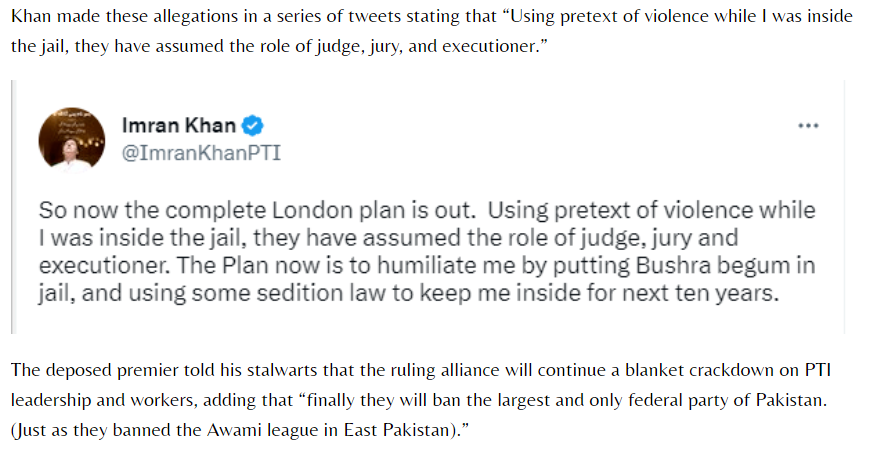
Task: Click the blue verified badge beside Imran Khan
Action: coord(255,125)
